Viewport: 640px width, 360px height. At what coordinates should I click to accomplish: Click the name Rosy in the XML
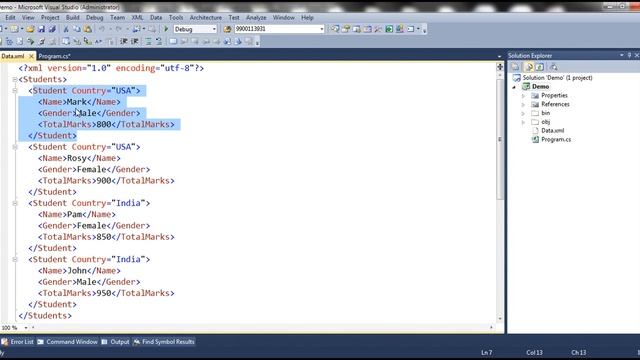tap(77, 158)
